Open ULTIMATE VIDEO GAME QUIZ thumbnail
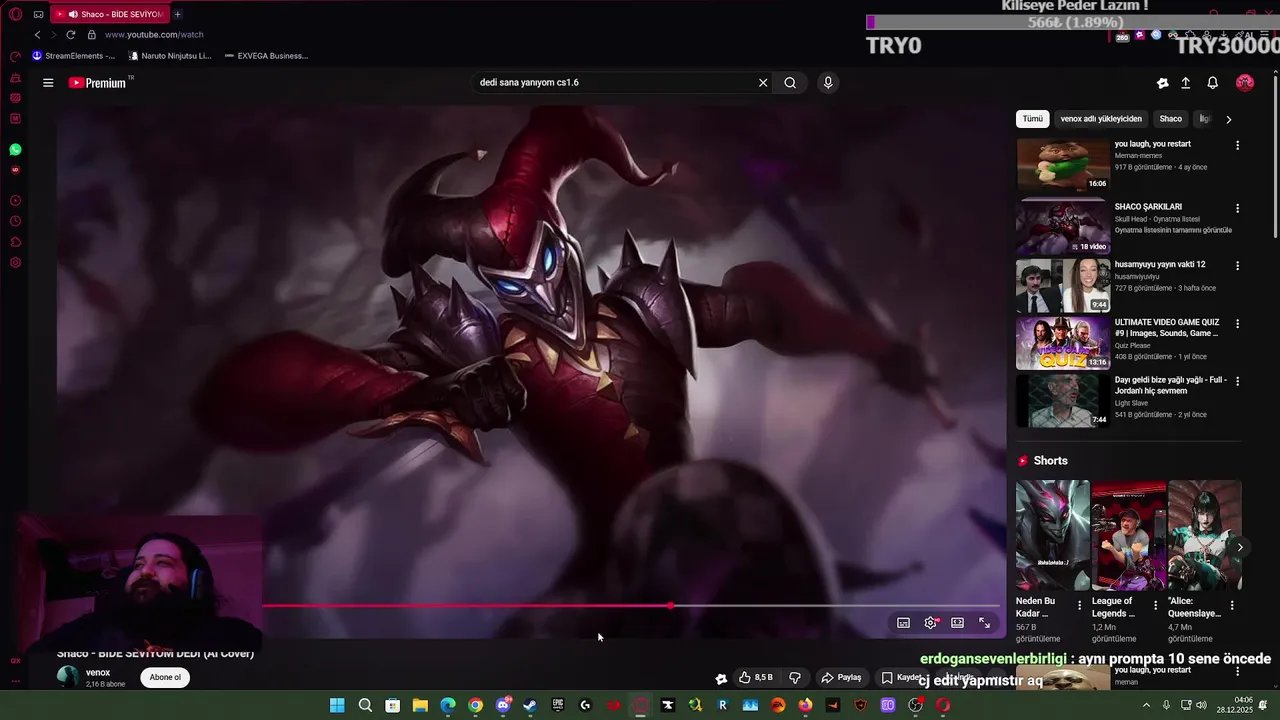Screen dimensions: 1280x720 (1063, 343)
